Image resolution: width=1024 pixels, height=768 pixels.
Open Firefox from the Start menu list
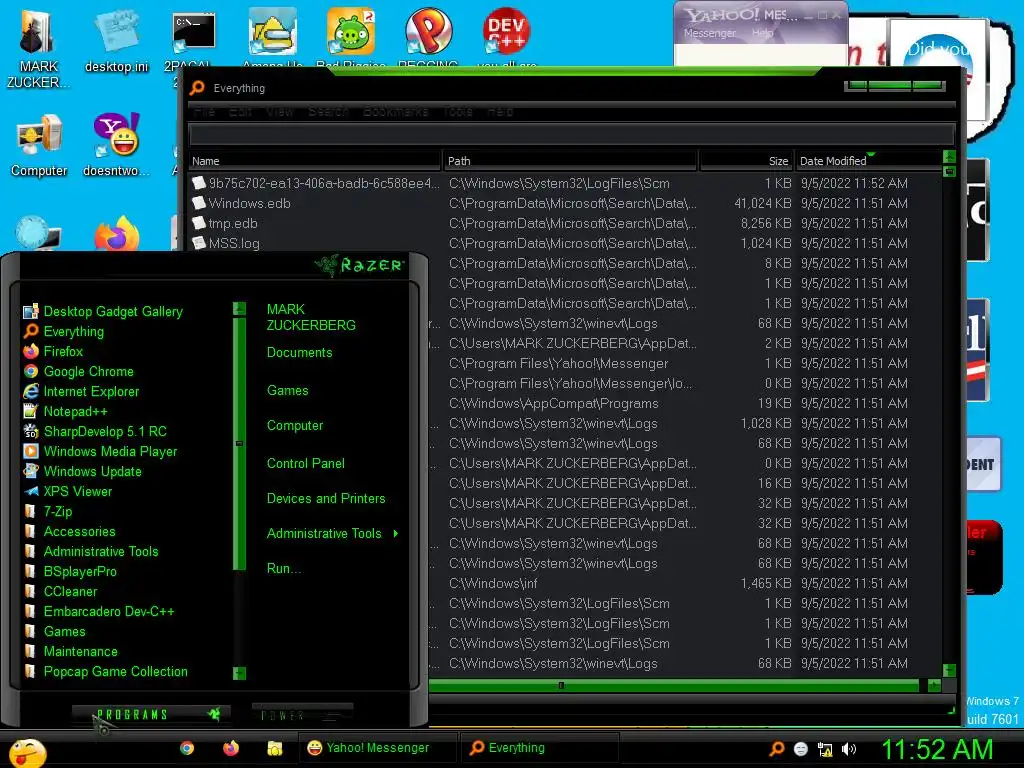coord(53,351)
